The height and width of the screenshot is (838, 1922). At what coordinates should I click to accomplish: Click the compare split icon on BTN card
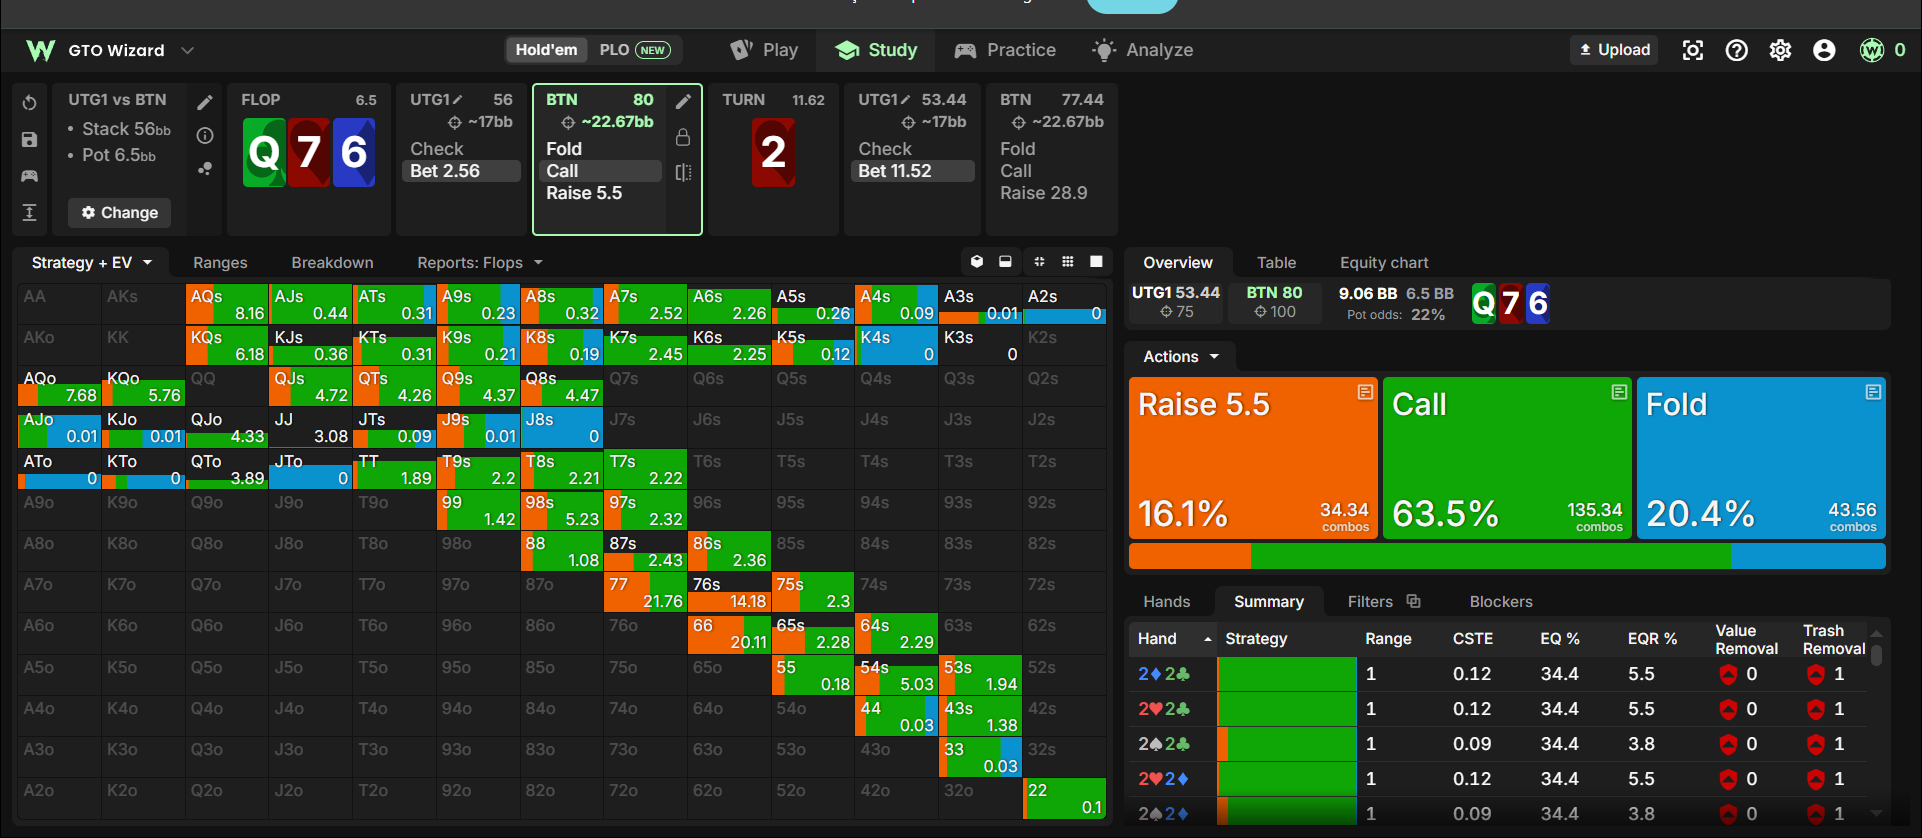pos(683,172)
